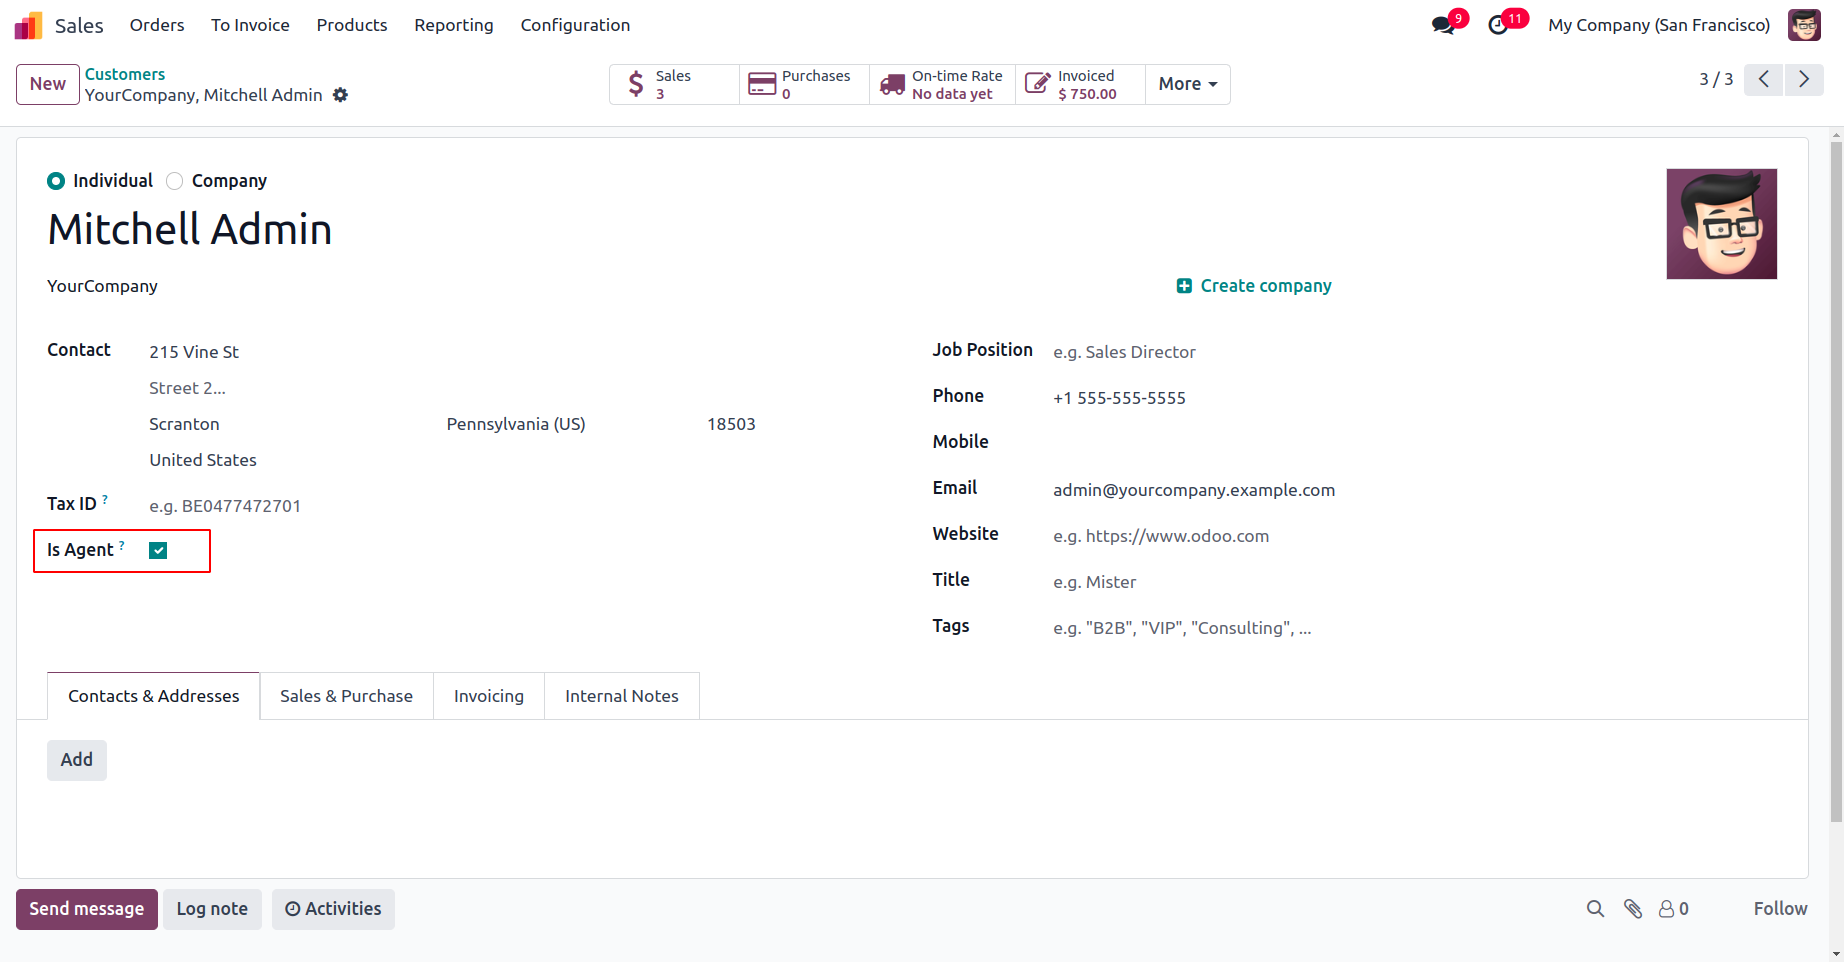Click the paperclip attachments icon
Viewport: 1844px width, 962px height.
click(1633, 909)
